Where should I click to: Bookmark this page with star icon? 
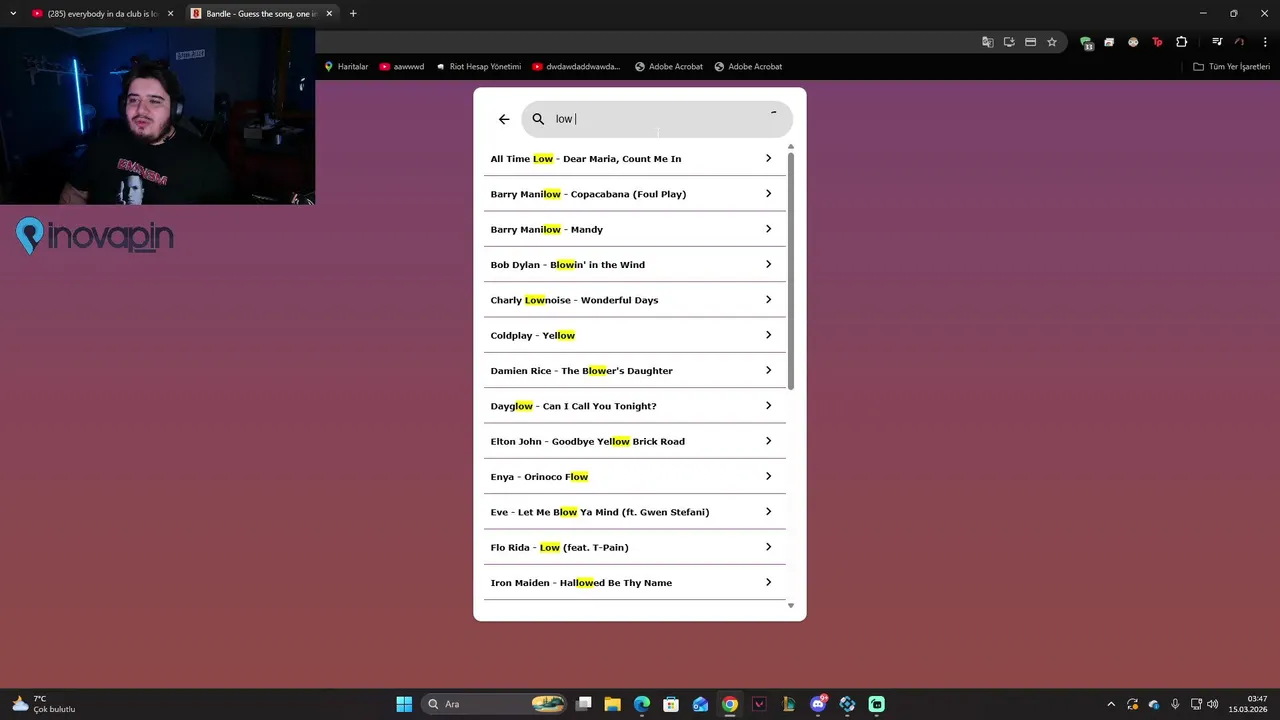1052,42
